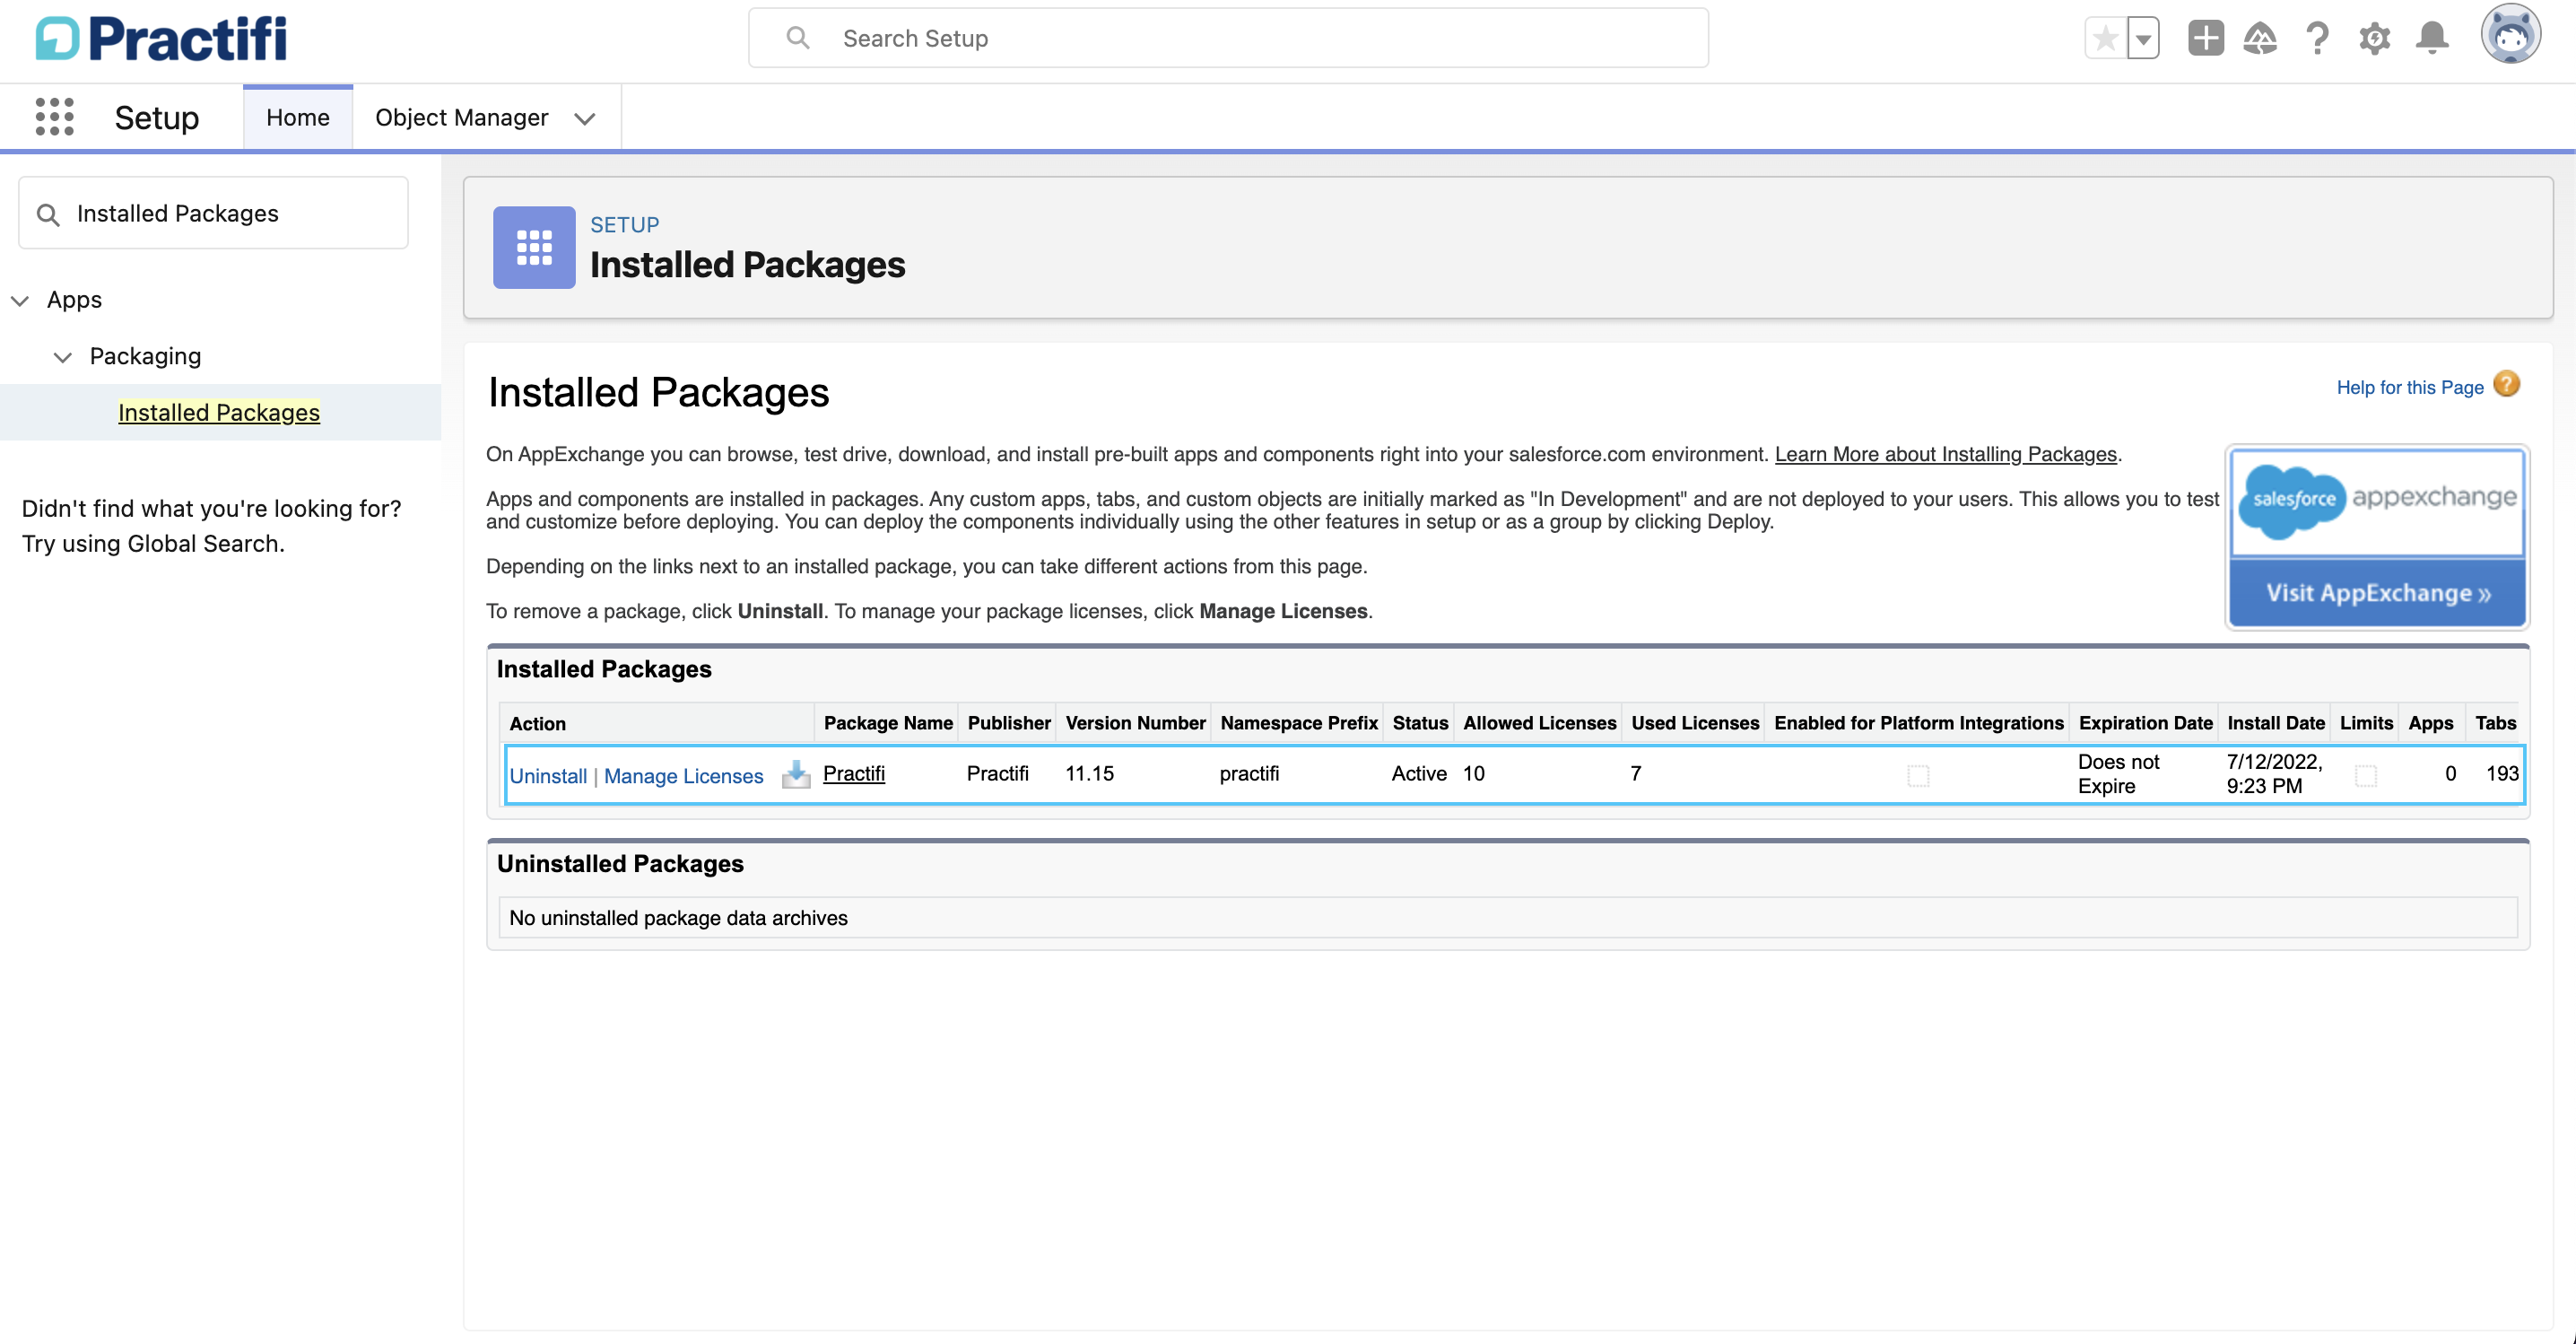The image size is (2576, 1344).
Task: Toggle the Limits checkbox in Practifi row
Action: pyautogui.click(x=2366, y=775)
